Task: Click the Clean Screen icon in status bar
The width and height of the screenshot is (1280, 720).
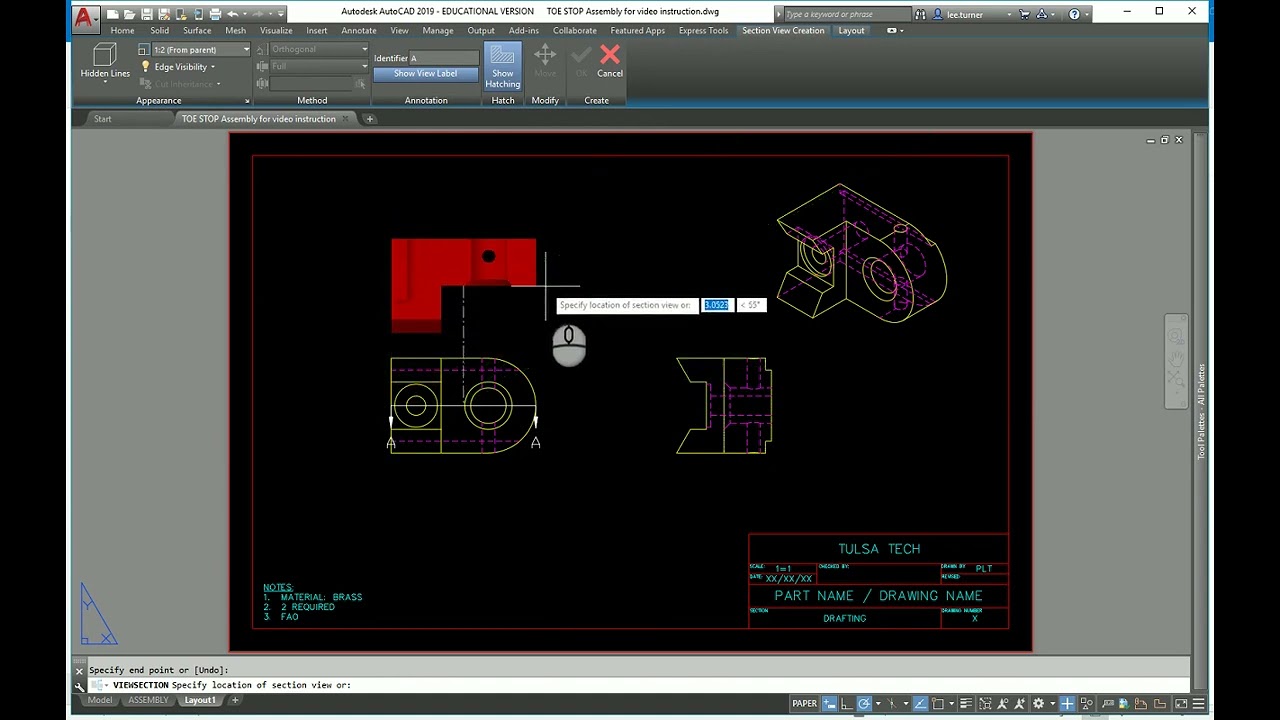Action: tap(1181, 704)
